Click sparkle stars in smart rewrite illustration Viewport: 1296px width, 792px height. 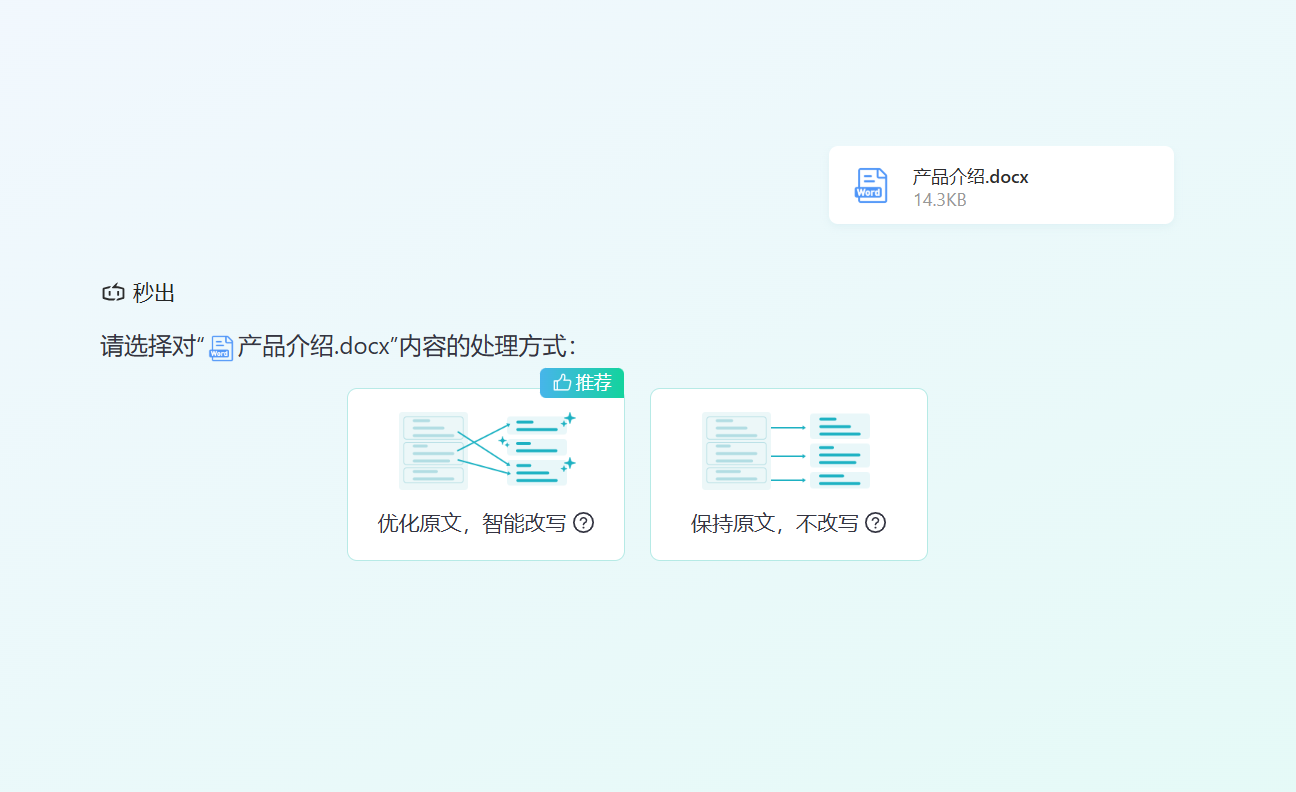click(568, 420)
